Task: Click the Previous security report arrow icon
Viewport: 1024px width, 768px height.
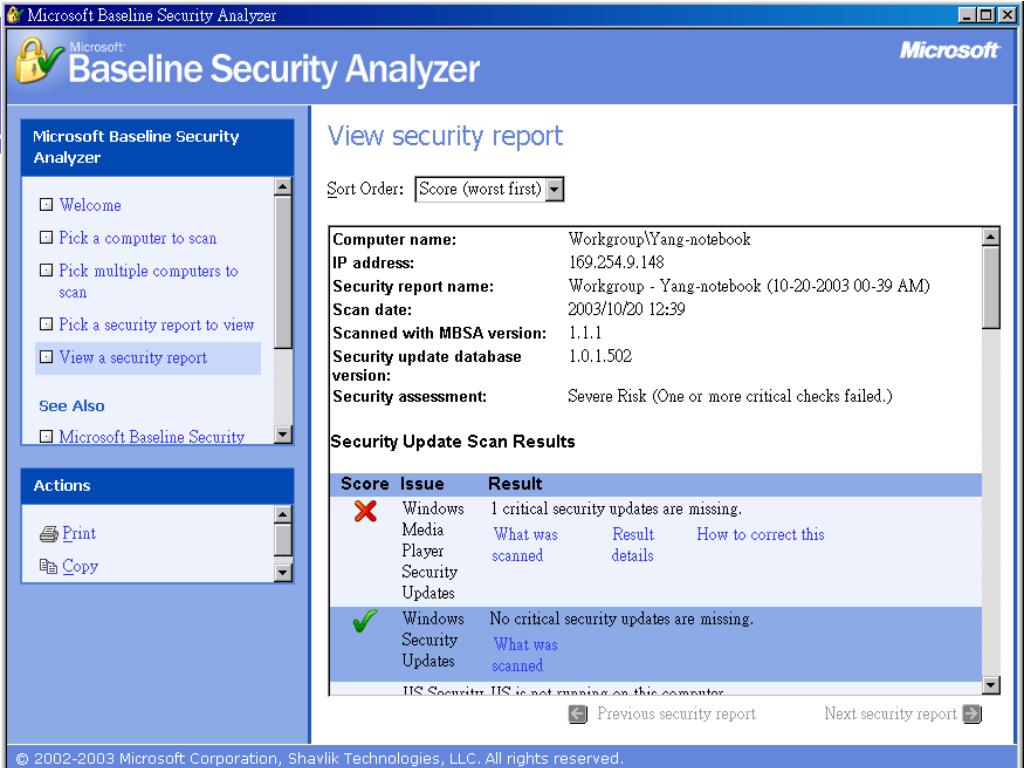Action: tap(578, 714)
